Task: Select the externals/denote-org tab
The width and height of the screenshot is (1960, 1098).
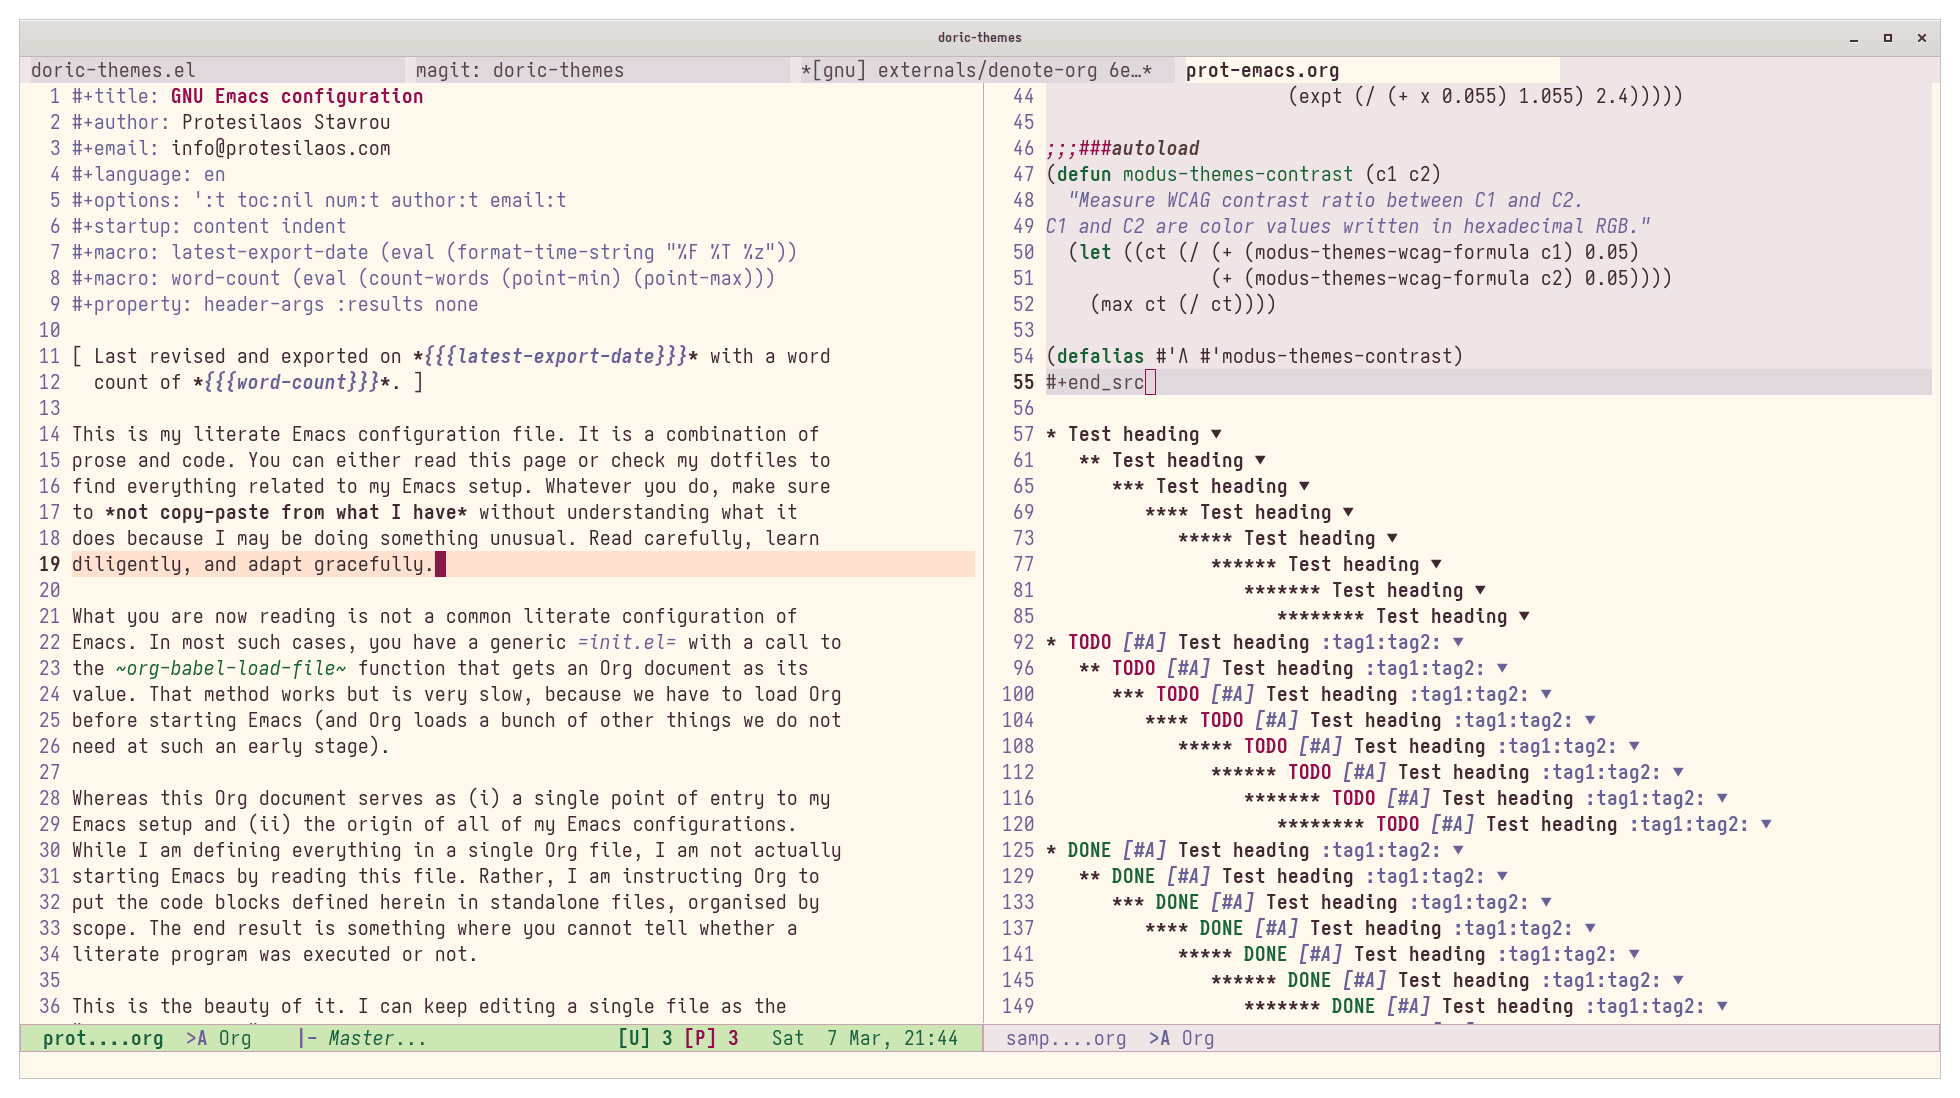Action: point(976,70)
